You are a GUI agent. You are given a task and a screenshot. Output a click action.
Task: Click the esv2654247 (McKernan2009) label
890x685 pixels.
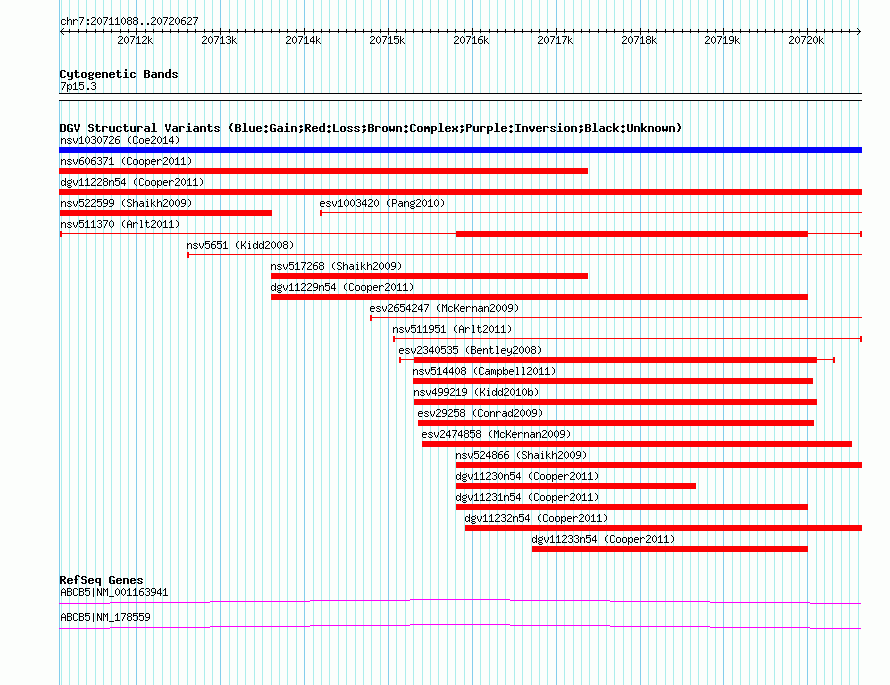tap(444, 308)
